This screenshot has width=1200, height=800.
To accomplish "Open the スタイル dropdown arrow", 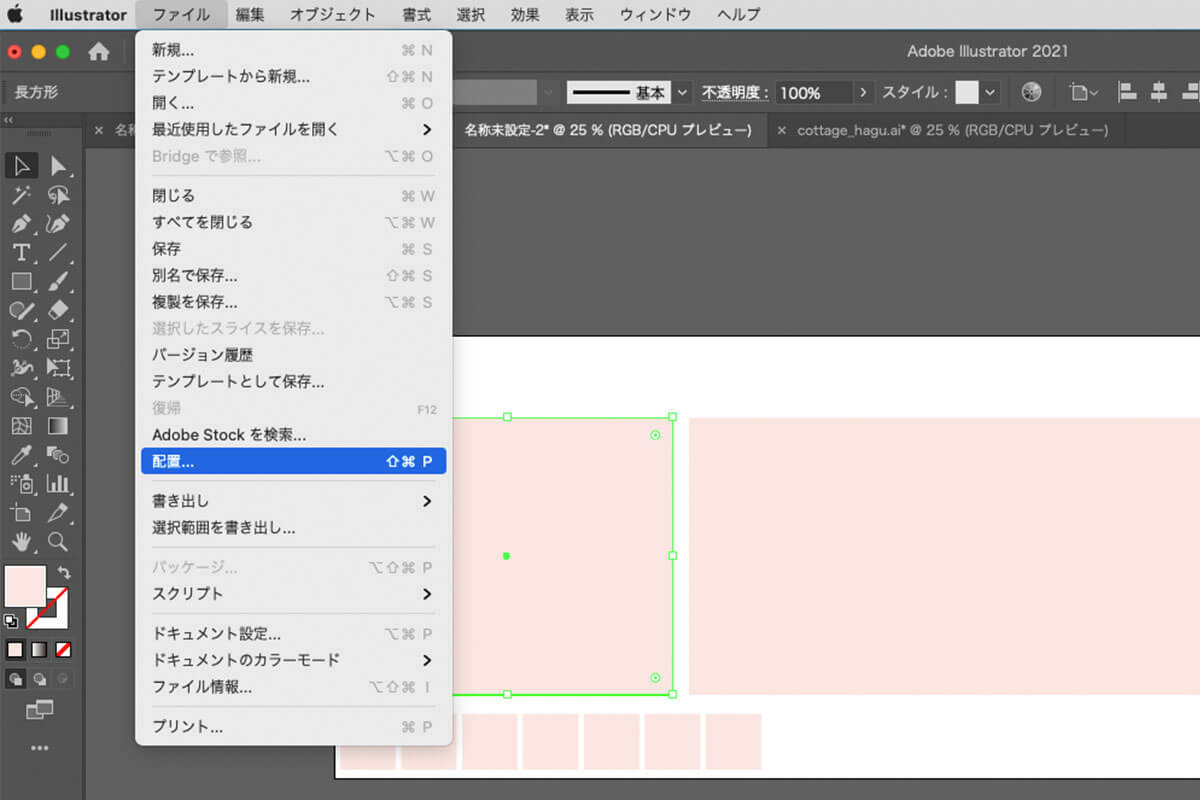I will (x=990, y=92).
